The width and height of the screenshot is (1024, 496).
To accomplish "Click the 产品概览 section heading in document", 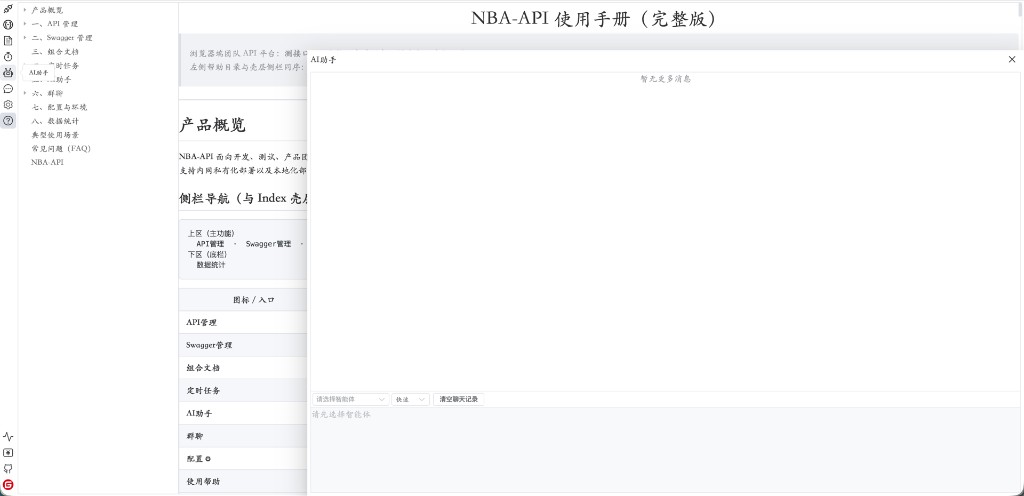I will tap(212, 125).
